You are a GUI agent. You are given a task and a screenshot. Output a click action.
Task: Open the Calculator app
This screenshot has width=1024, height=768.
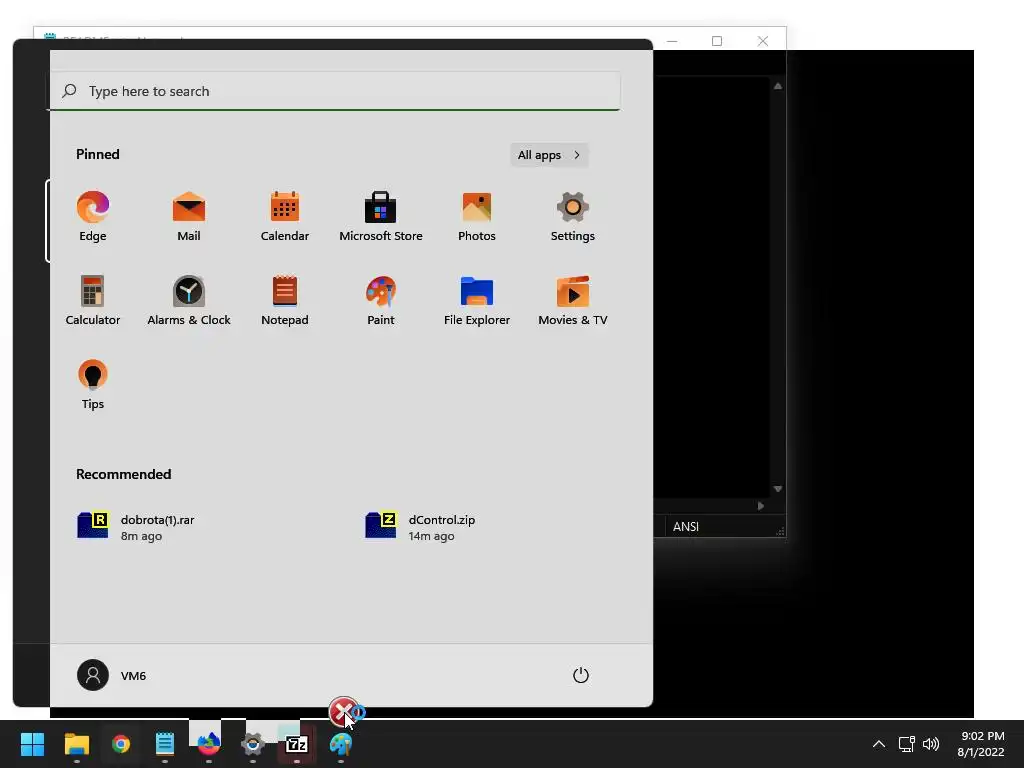point(93,300)
